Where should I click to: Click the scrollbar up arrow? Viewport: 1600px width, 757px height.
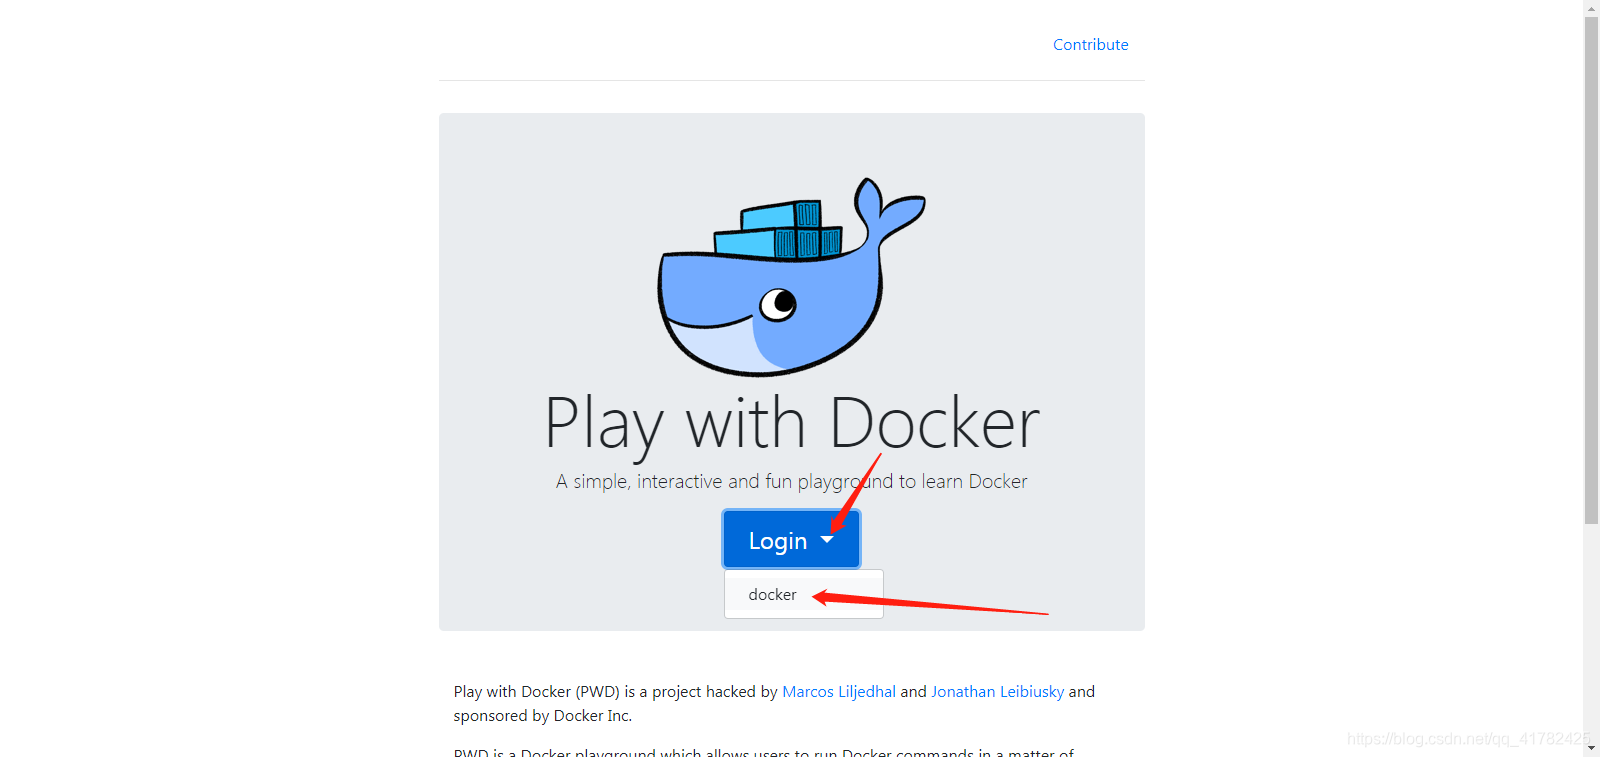[1591, 7]
